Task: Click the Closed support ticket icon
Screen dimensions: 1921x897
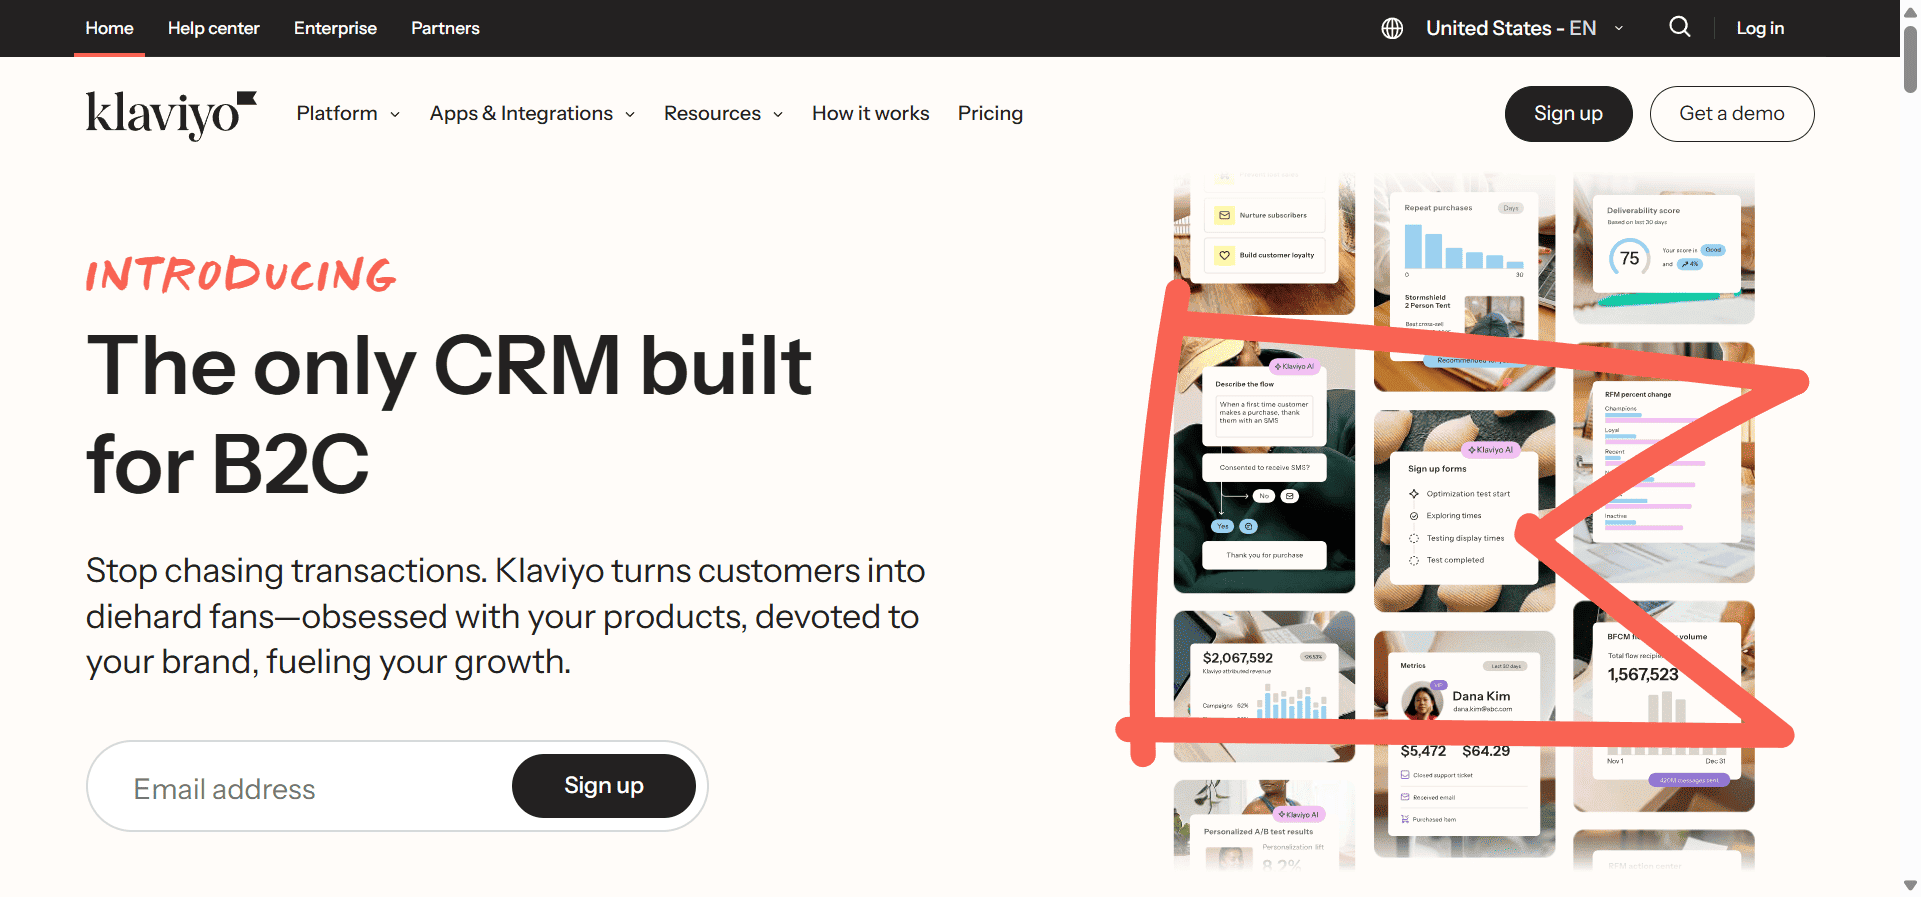Action: 1405,775
